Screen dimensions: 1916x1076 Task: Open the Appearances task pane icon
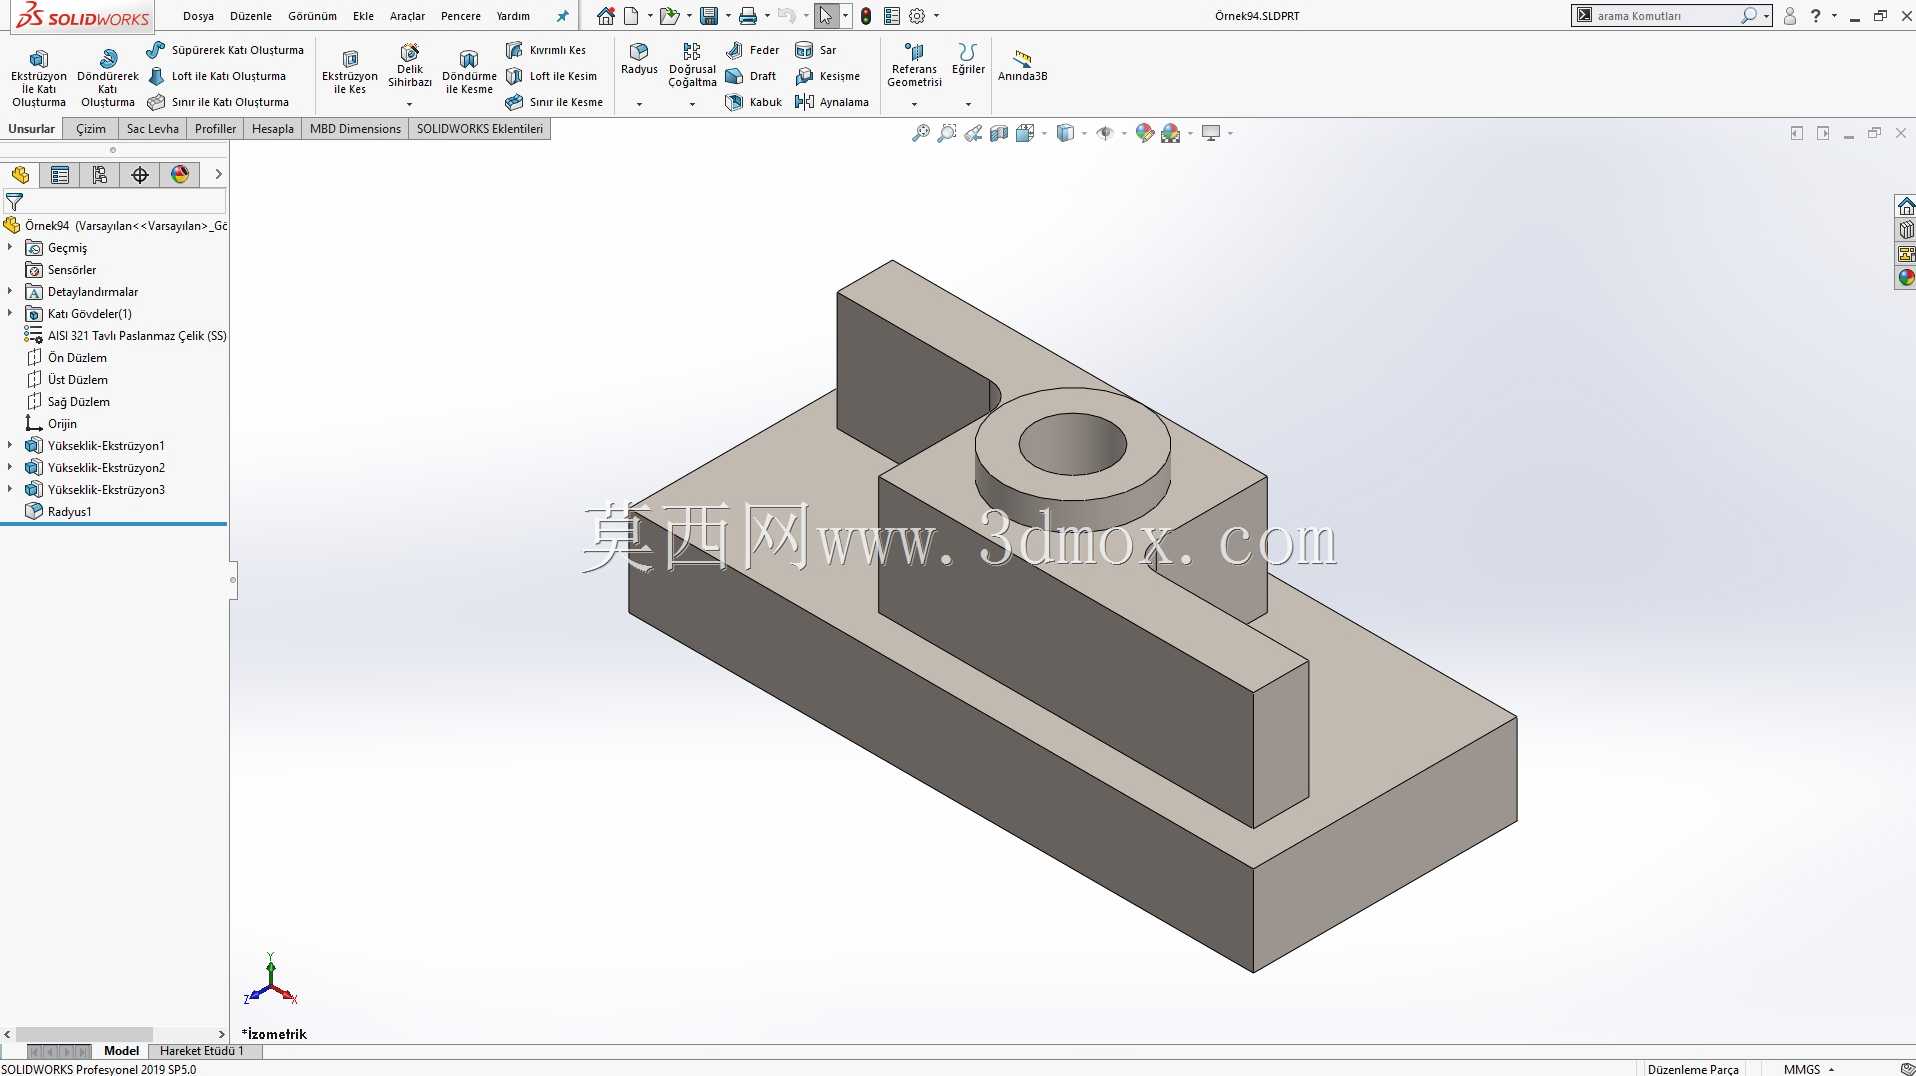pos(1906,278)
